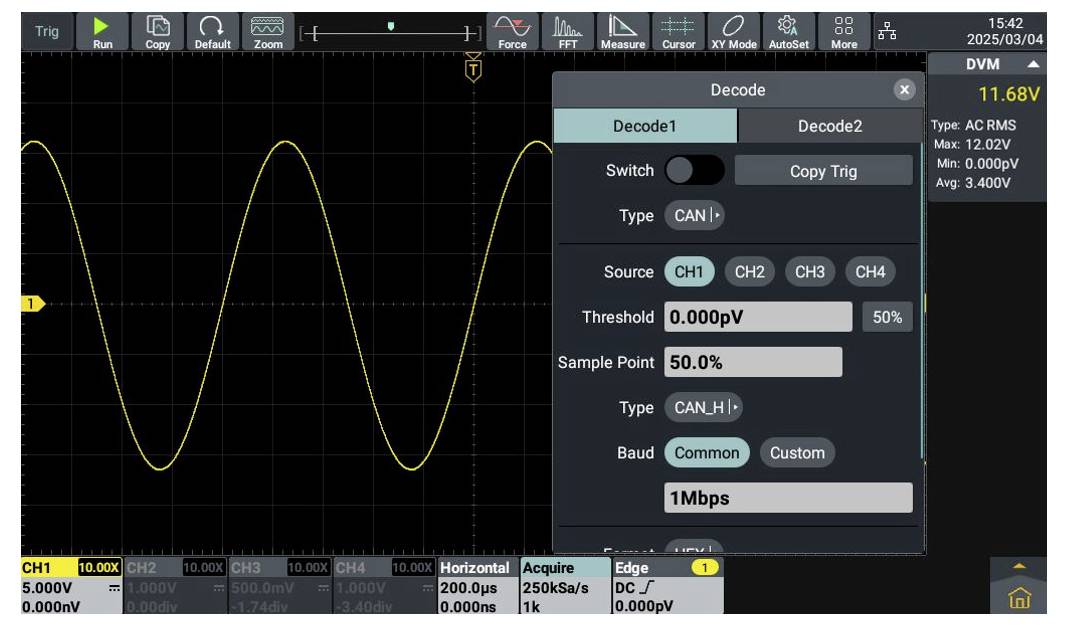
Task: Open the CAN_H signal type dropdown
Action: tap(703, 408)
